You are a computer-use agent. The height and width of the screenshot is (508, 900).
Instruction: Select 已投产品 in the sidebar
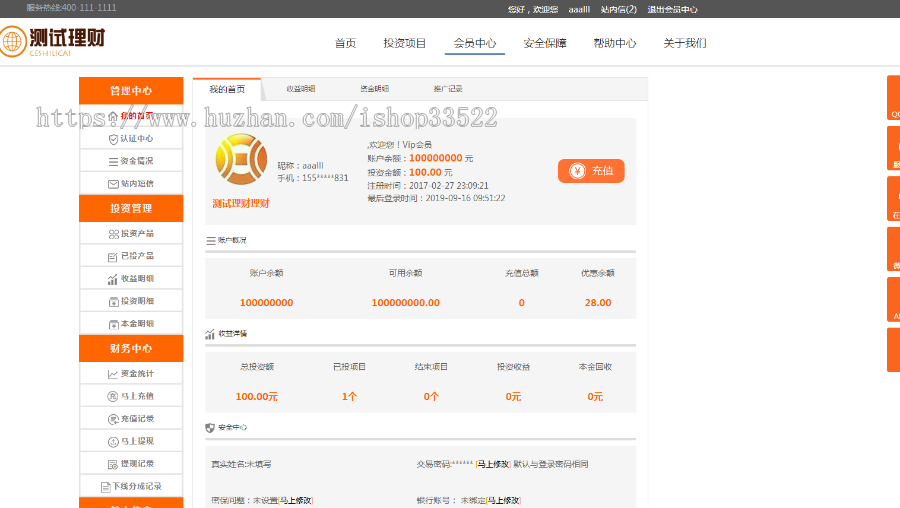coord(131,256)
